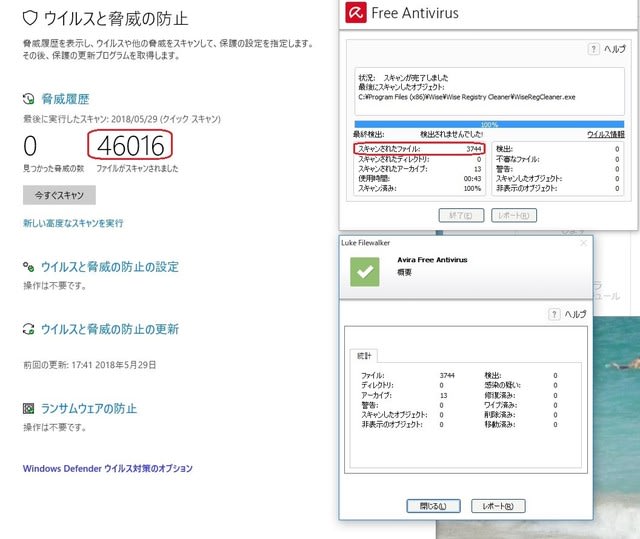Select the 統計 tab
640x539 pixels.
(x=364, y=356)
